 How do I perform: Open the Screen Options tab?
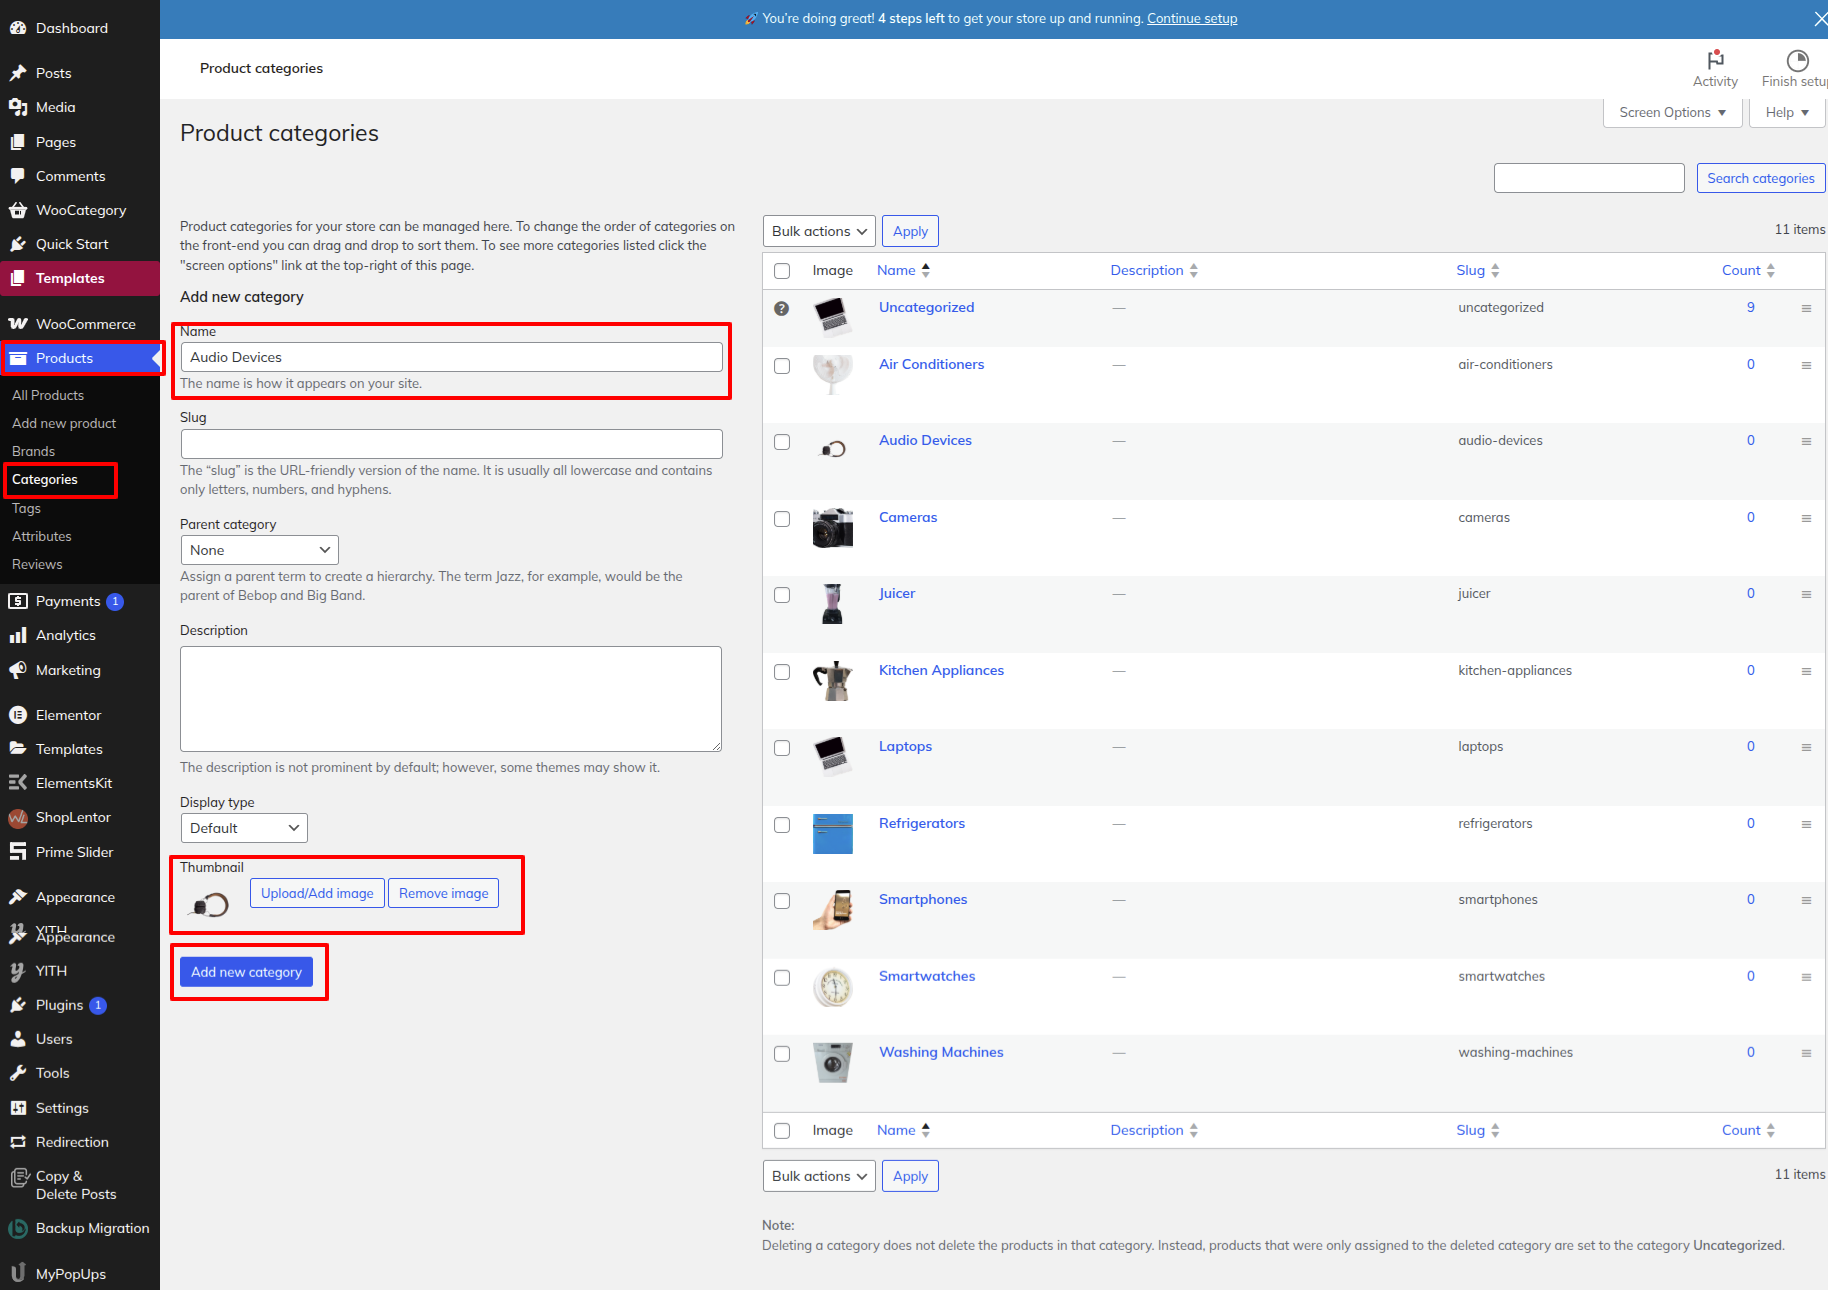click(x=1672, y=113)
